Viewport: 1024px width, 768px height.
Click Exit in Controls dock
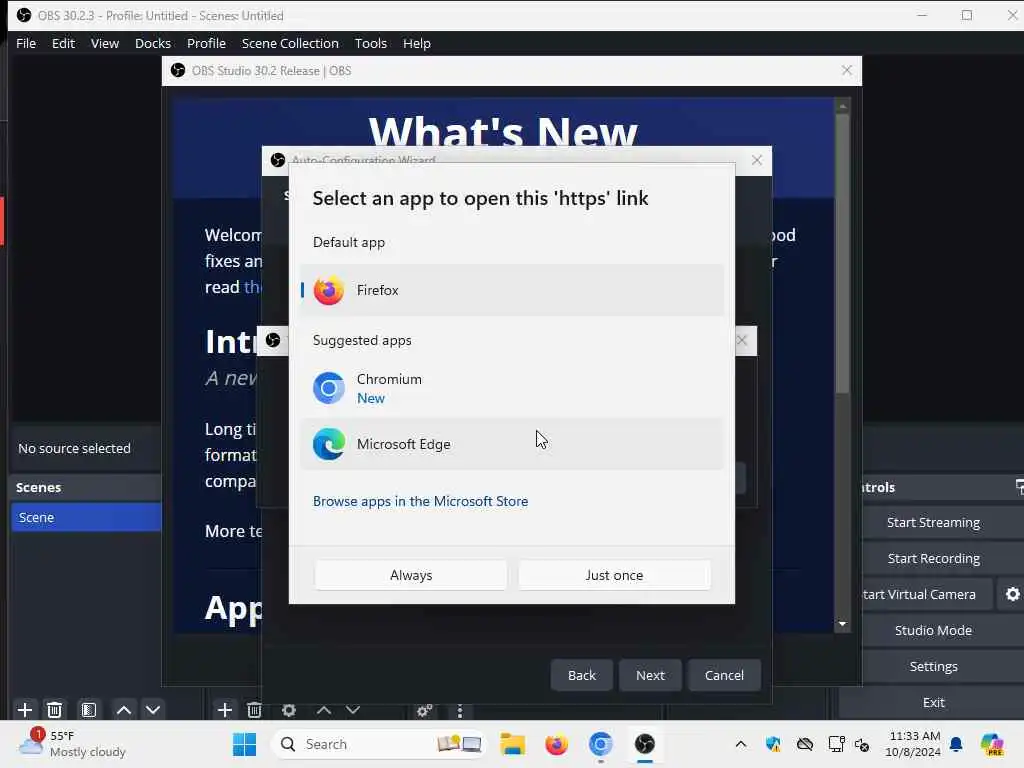point(933,702)
